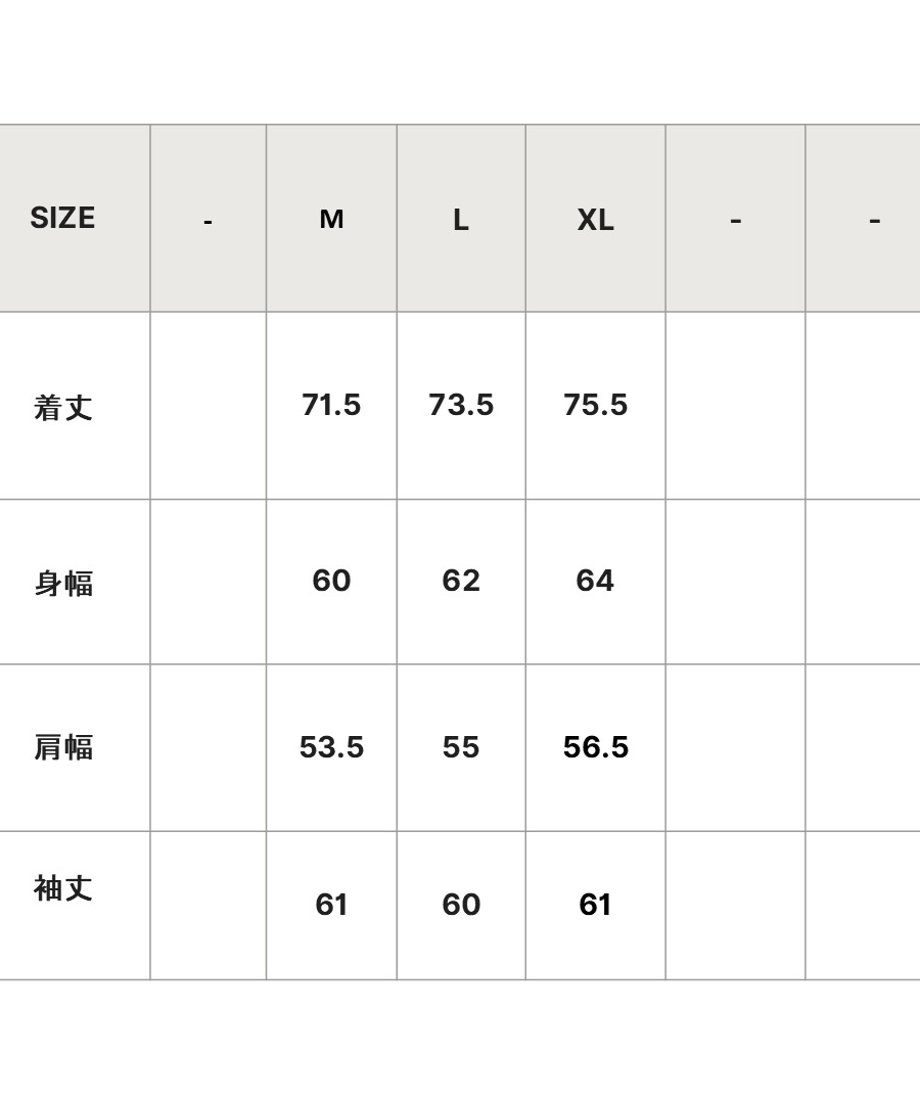Viewport: 920px width, 1104px height.
Task: Click the 73.5 length value for L
Action: [x=461, y=405]
